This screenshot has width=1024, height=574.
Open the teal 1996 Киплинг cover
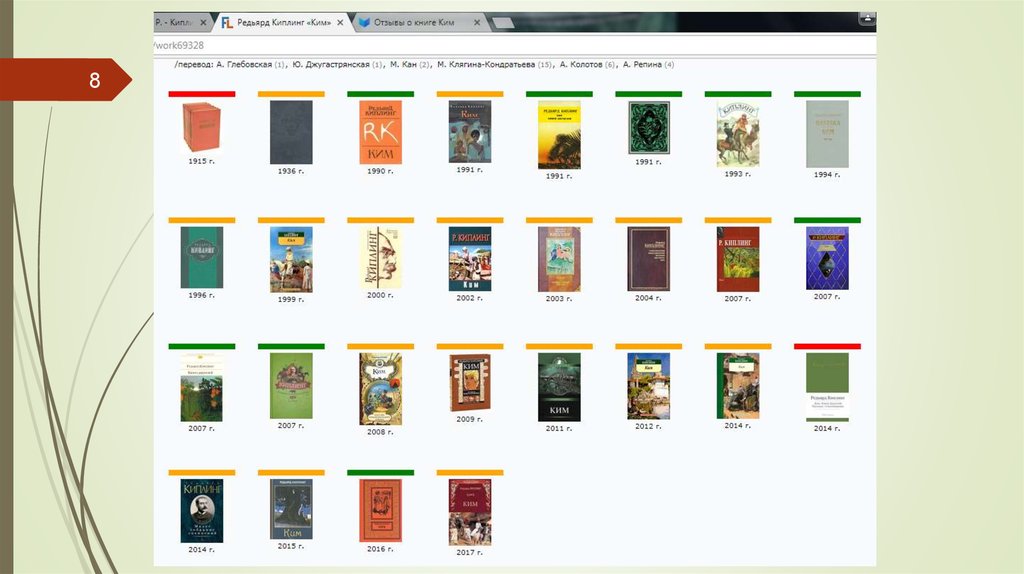point(202,257)
